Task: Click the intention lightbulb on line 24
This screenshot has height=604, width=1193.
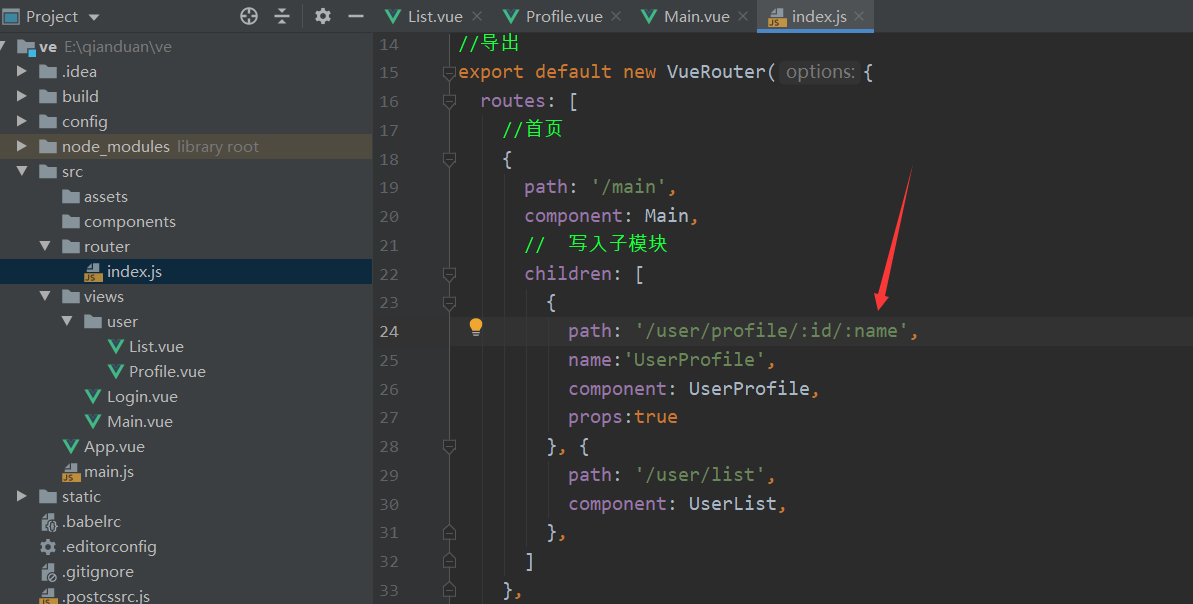Action: pos(476,327)
